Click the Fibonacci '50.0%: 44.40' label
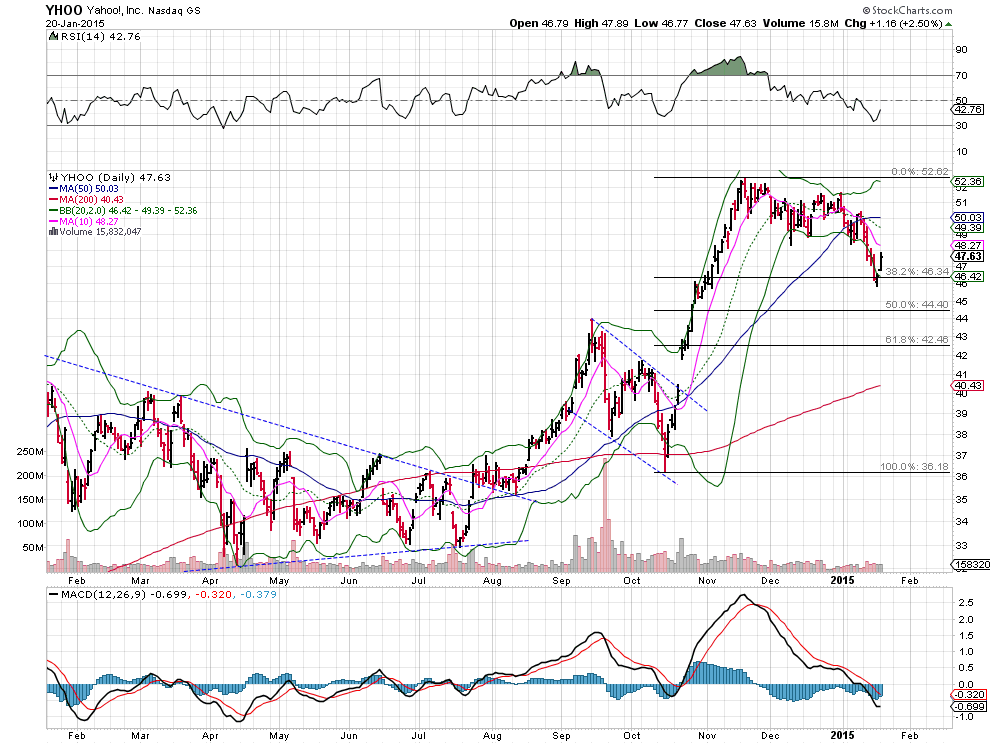The height and width of the screenshot is (744, 990). 917,304
